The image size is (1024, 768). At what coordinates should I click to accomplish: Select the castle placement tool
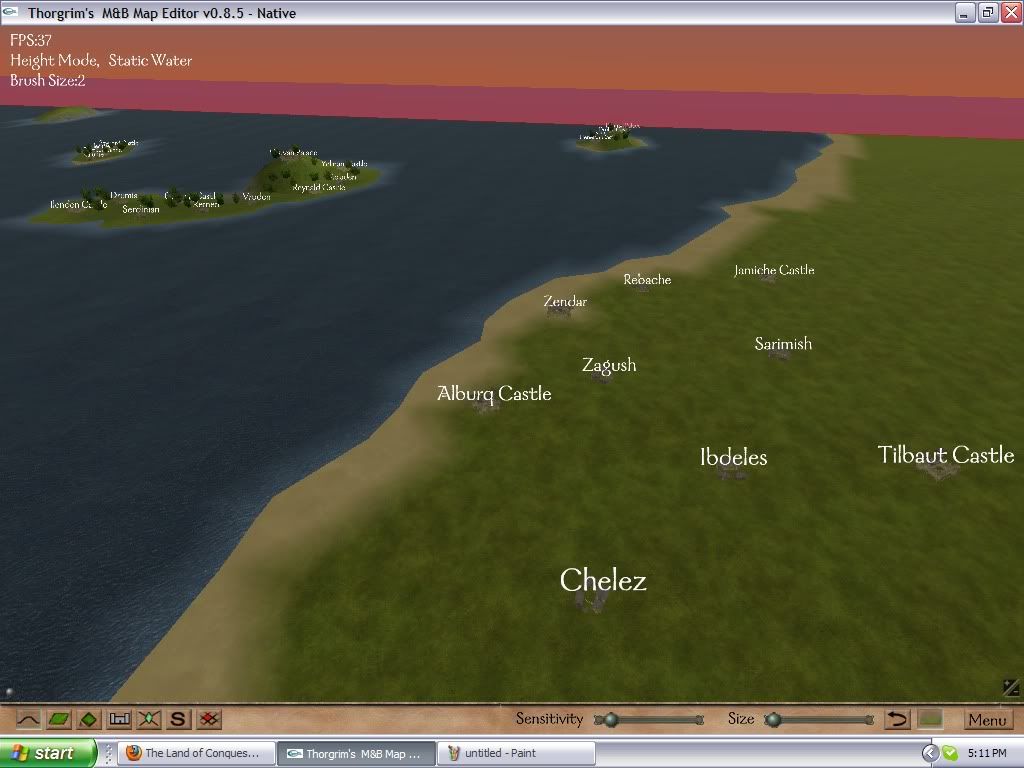click(x=118, y=719)
